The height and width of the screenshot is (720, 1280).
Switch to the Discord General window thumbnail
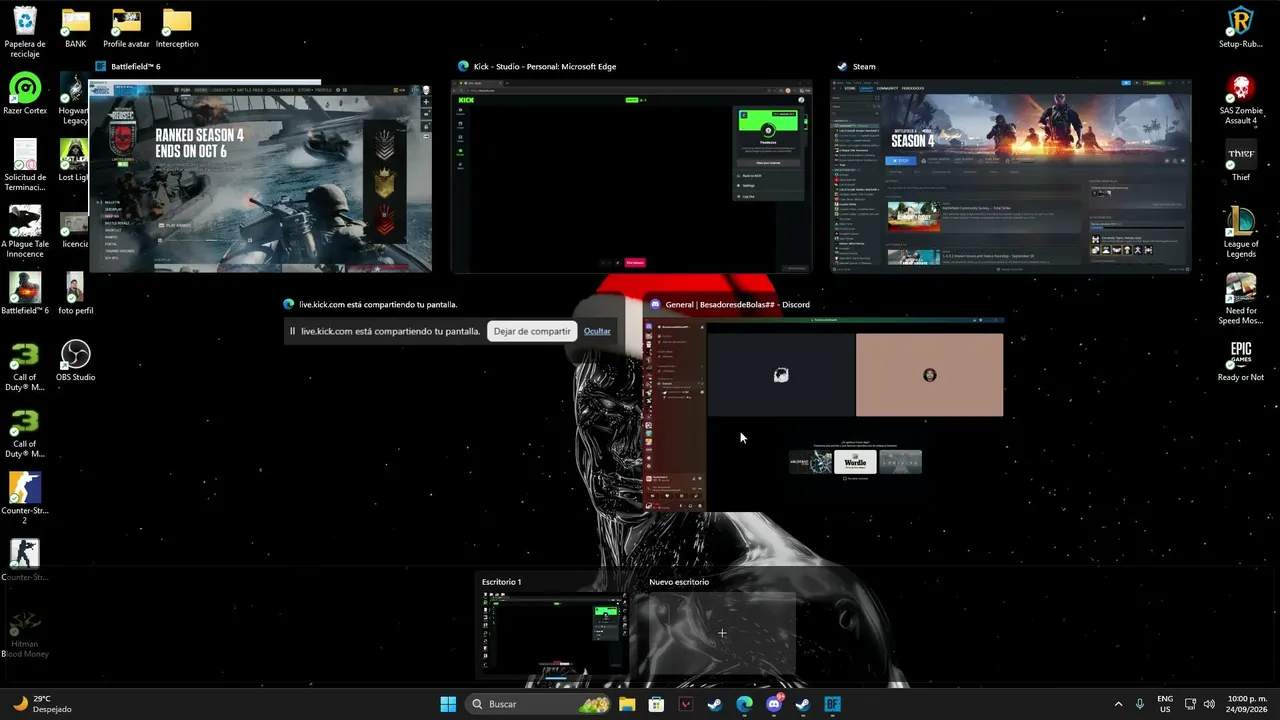824,416
